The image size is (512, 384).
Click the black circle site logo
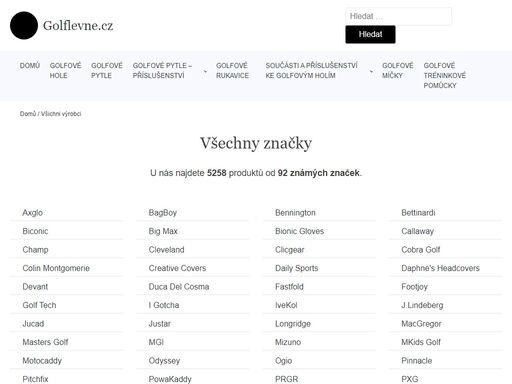pyautogui.click(x=24, y=25)
